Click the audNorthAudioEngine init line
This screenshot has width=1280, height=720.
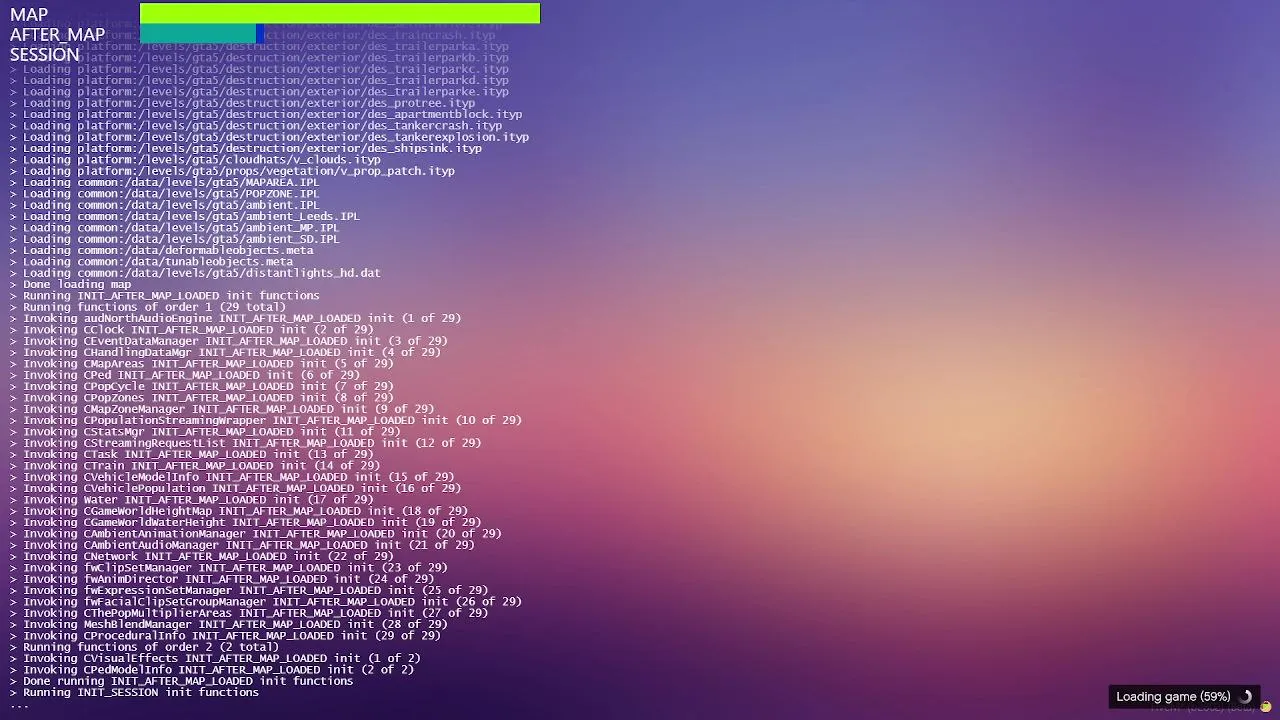(x=235, y=318)
